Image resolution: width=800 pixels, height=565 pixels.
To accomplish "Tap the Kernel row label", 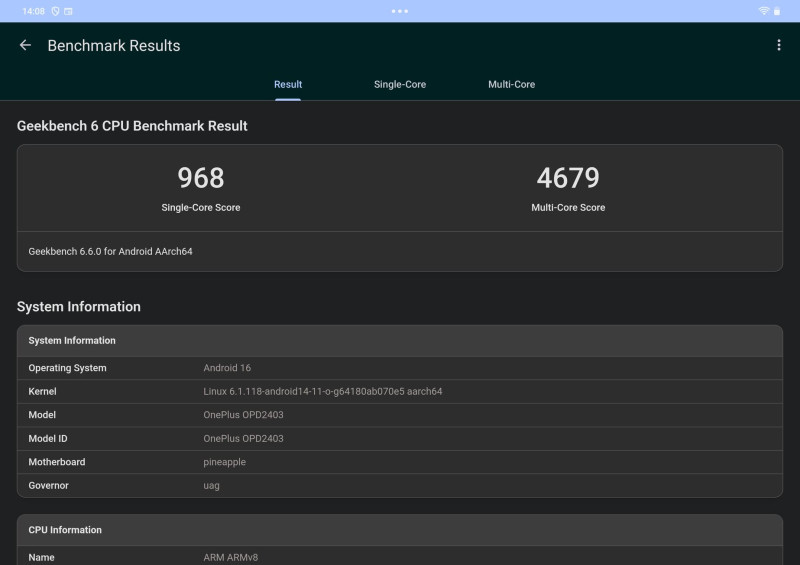I will tap(42, 391).
